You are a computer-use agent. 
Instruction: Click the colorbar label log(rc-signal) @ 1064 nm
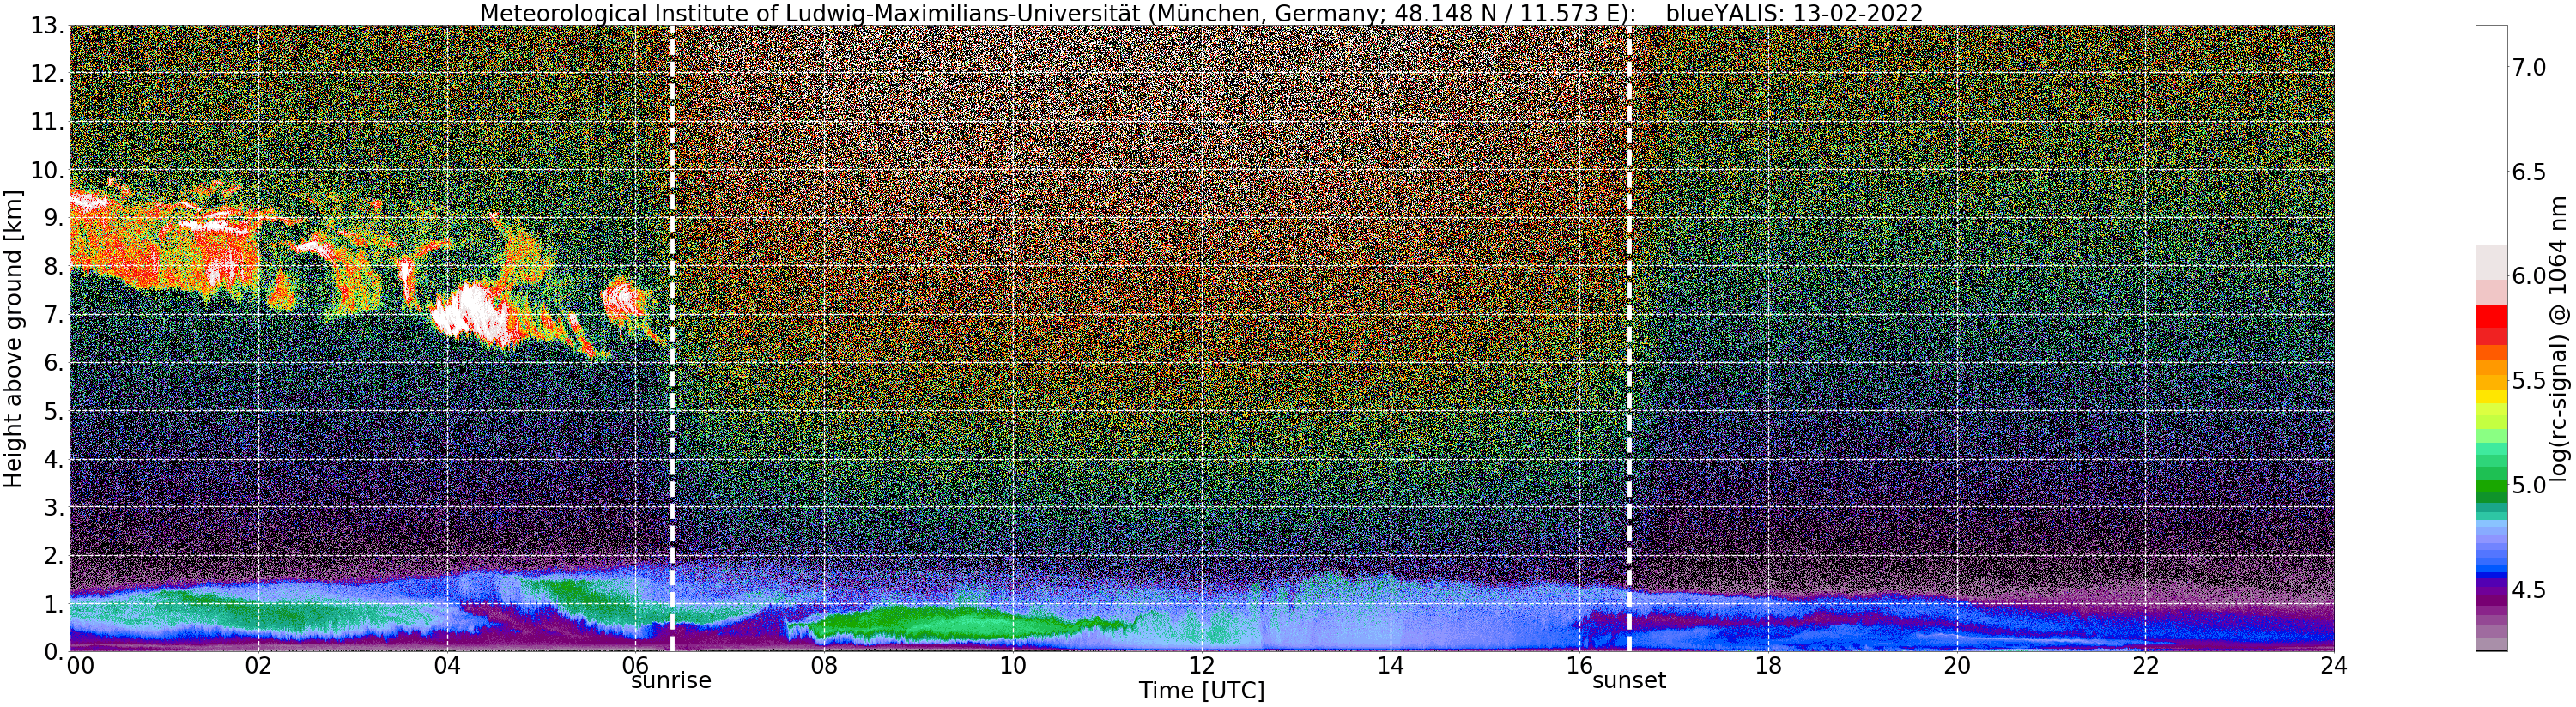(x=2559, y=338)
